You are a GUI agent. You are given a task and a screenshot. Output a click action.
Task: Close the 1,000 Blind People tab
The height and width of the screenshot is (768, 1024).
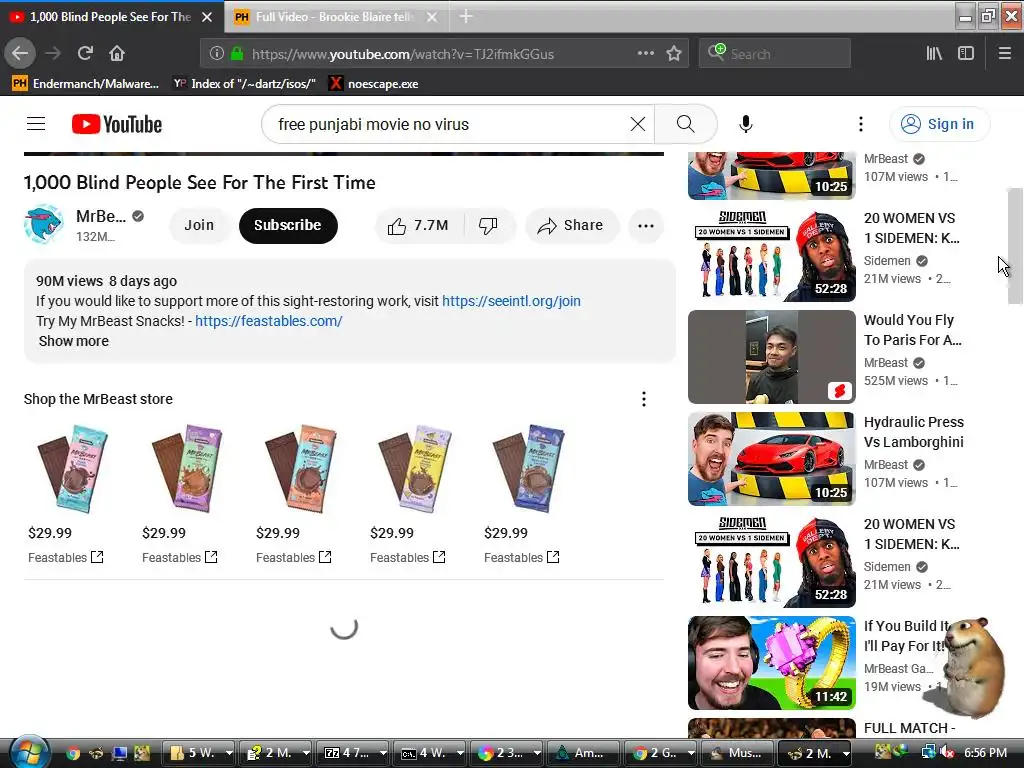pyautogui.click(x=207, y=17)
